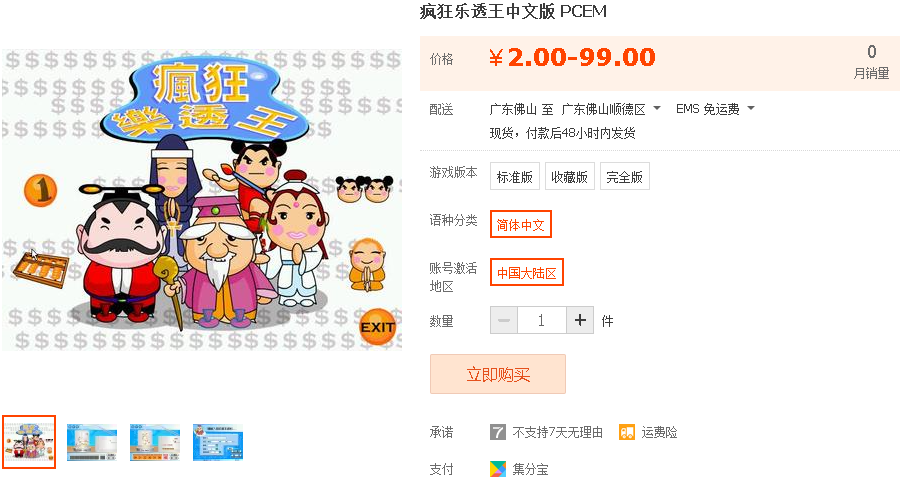Click the twin heads character icon

click(x=364, y=189)
